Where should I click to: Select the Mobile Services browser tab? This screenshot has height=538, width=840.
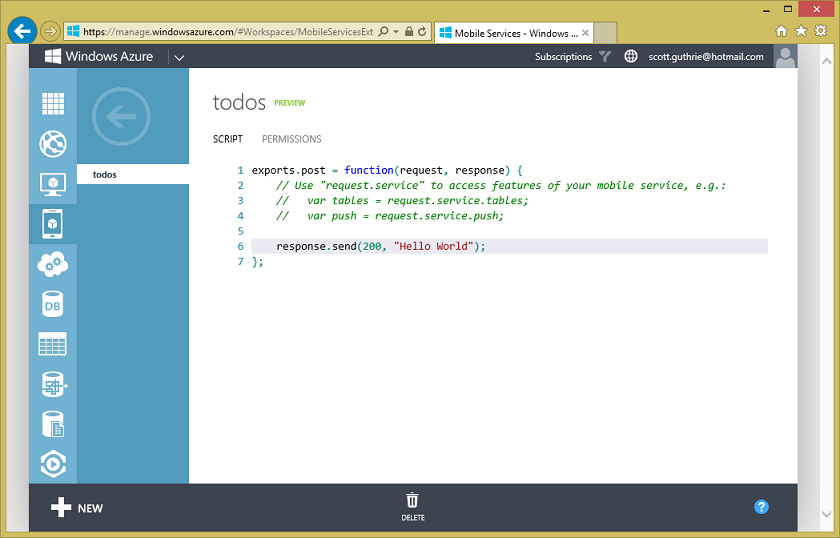(513, 33)
